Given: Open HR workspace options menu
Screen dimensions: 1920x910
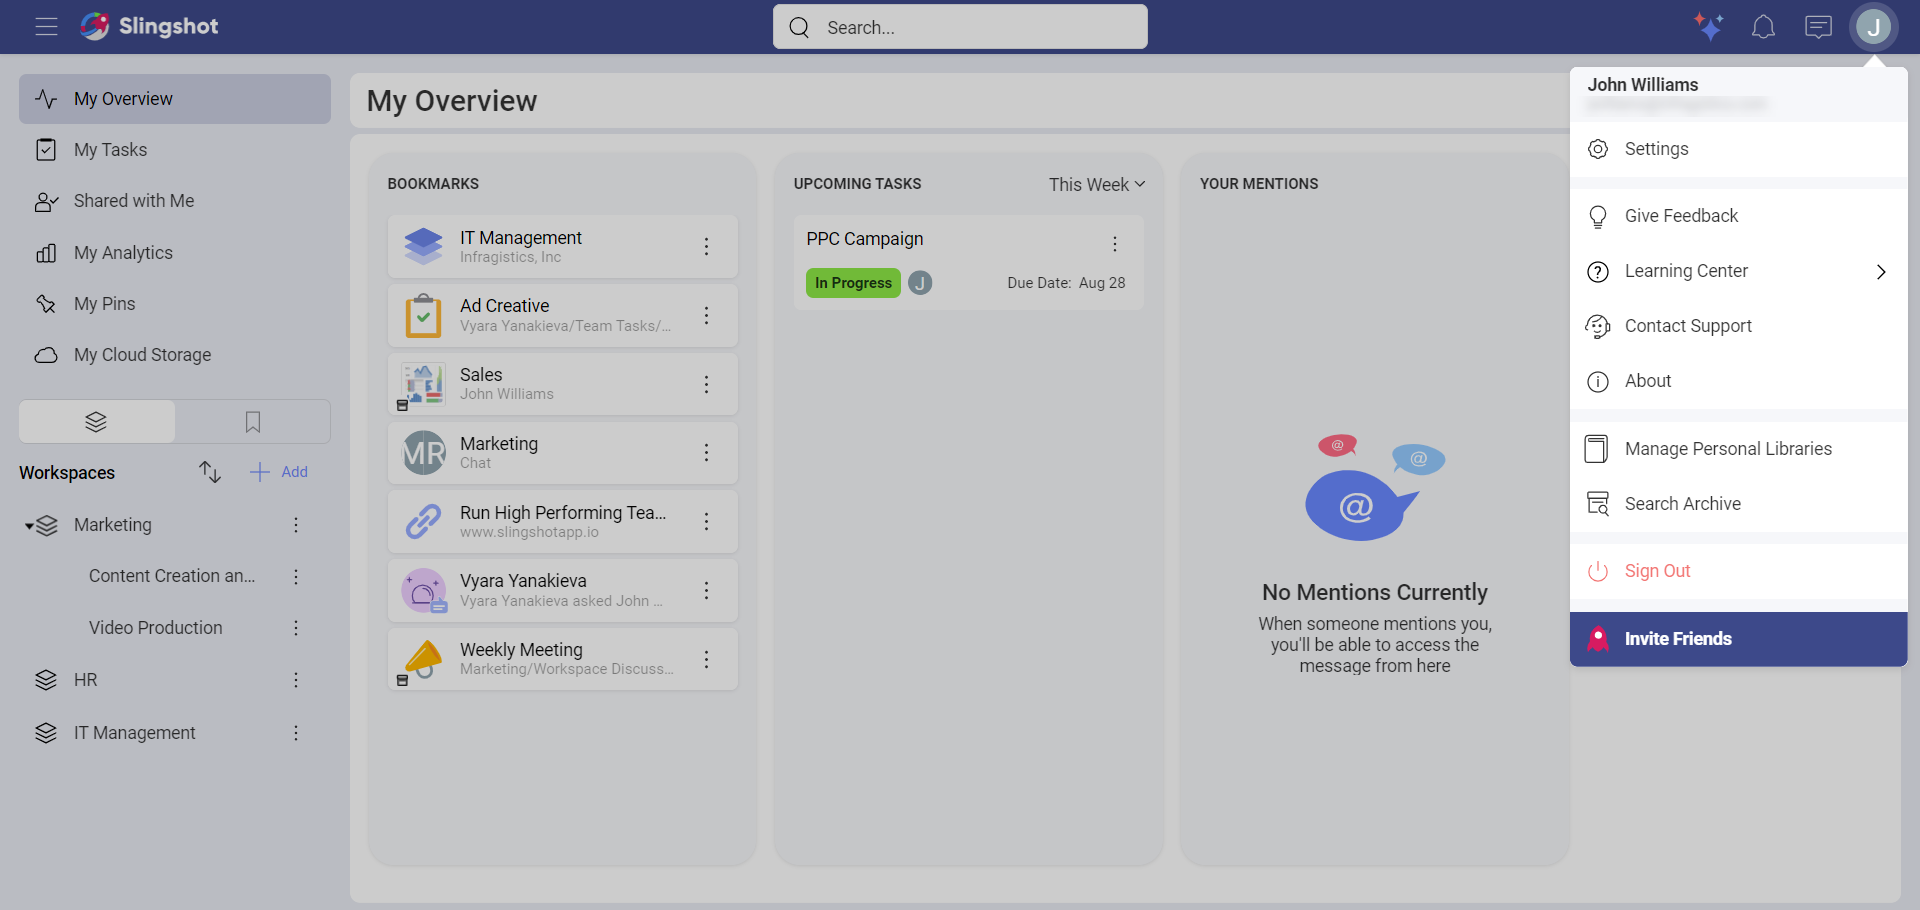Looking at the screenshot, I should tap(296, 680).
